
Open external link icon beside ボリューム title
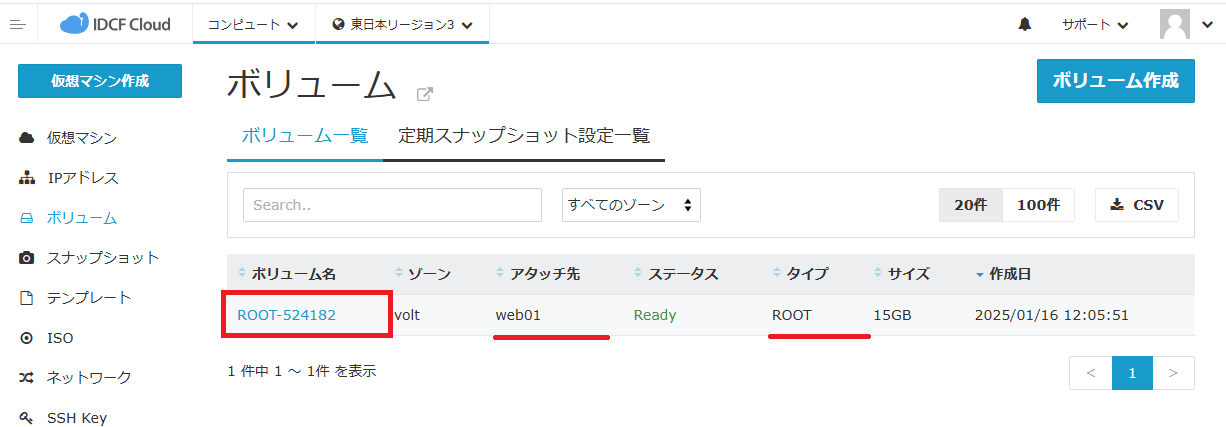425,94
